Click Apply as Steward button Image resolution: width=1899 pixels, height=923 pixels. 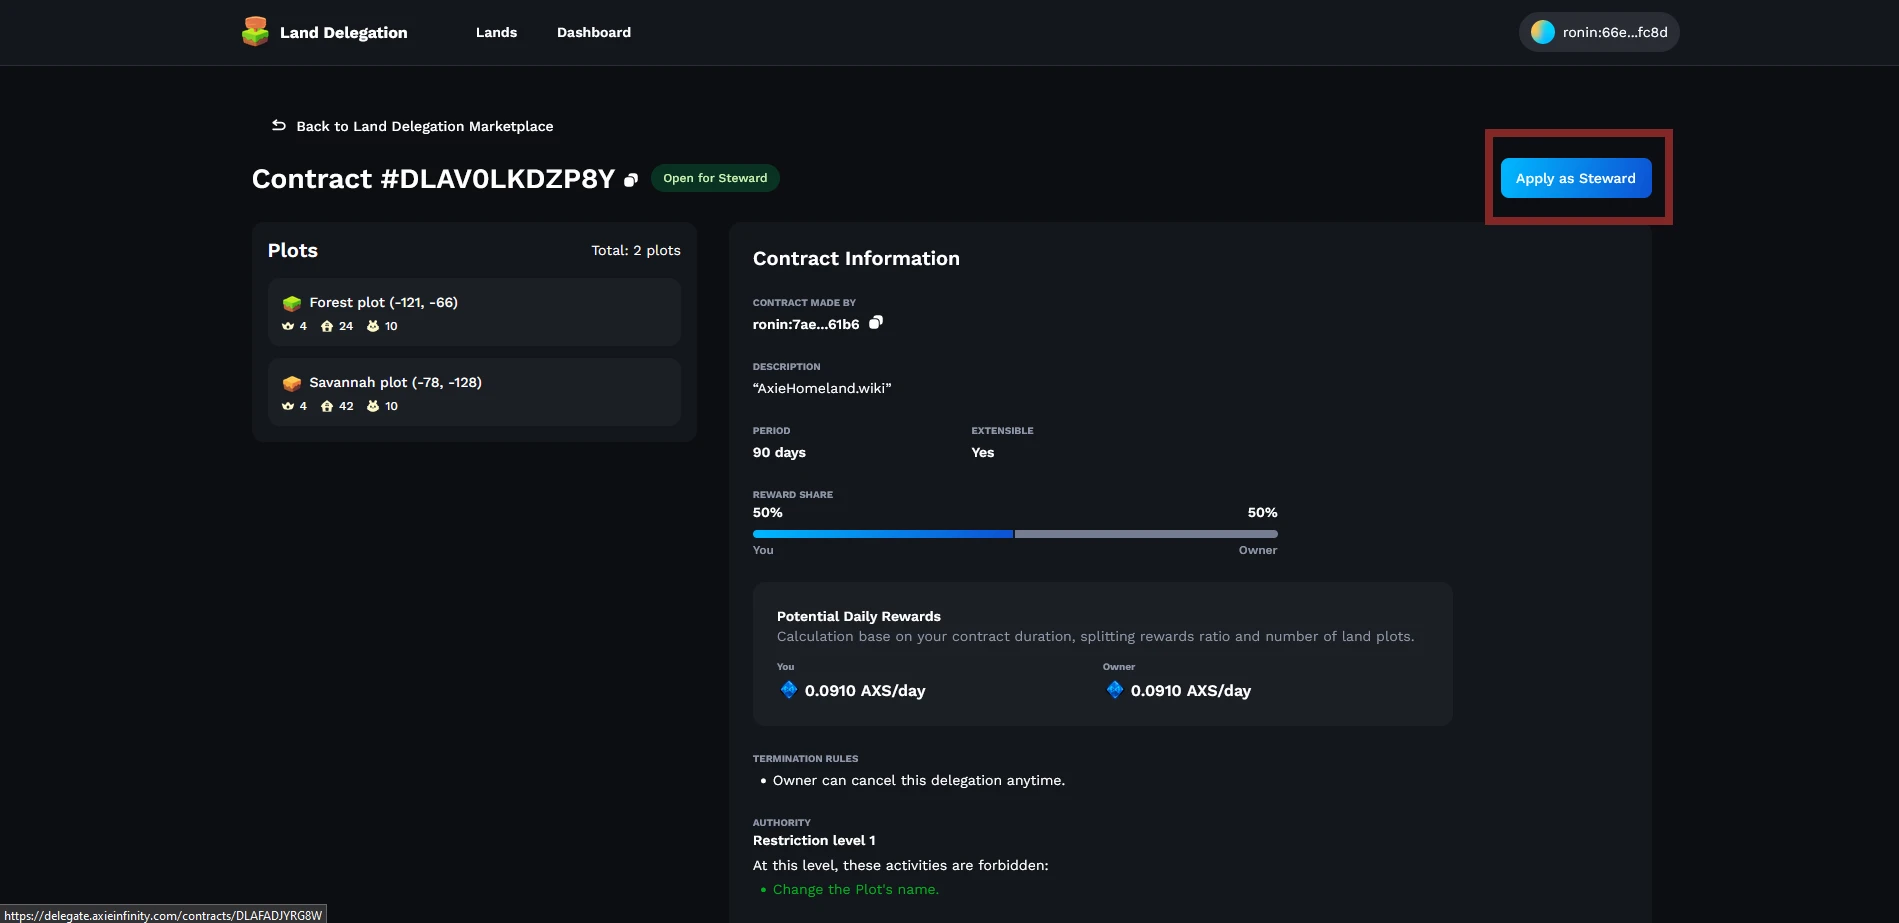(x=1576, y=178)
